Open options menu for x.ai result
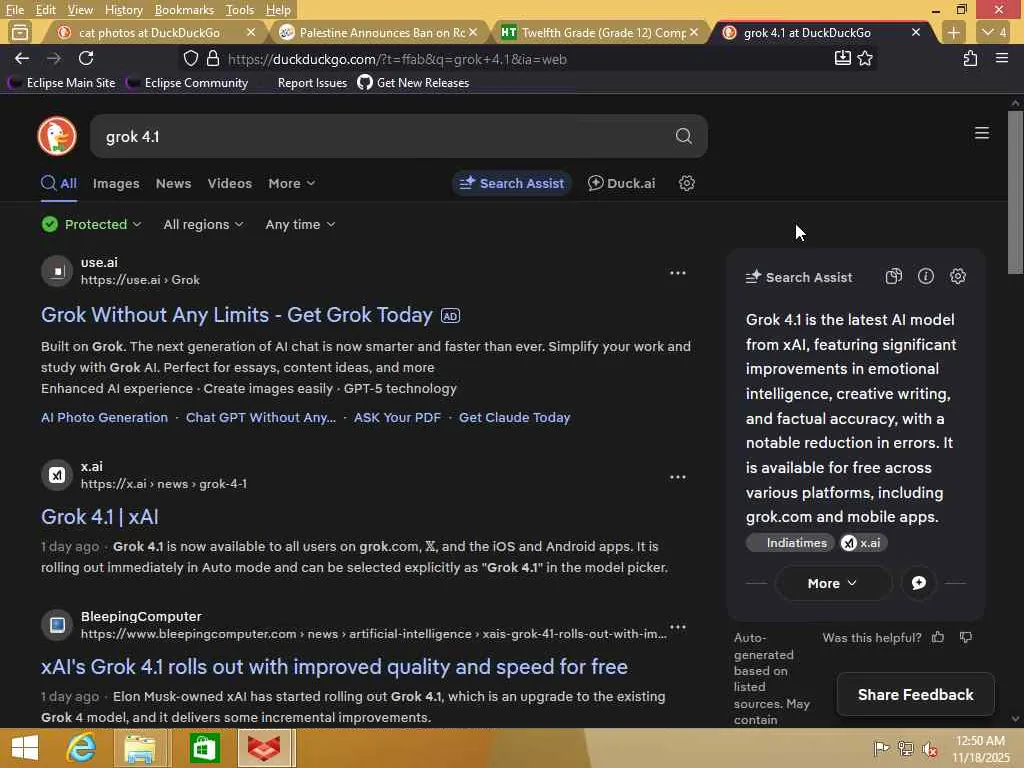1024x768 pixels. pyautogui.click(x=677, y=477)
